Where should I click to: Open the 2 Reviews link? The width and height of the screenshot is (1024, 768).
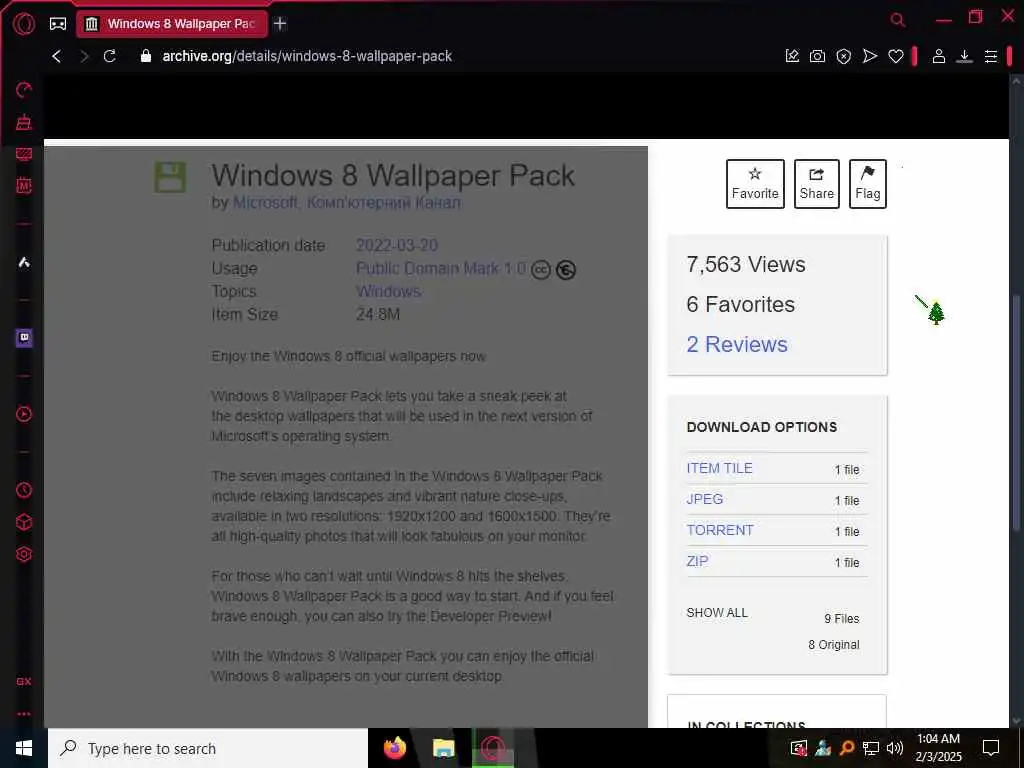[737, 344]
